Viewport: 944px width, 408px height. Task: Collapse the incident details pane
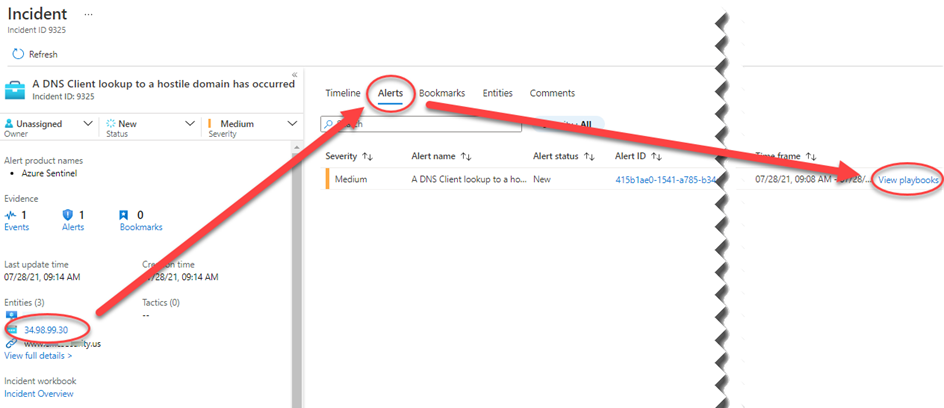pyautogui.click(x=294, y=75)
